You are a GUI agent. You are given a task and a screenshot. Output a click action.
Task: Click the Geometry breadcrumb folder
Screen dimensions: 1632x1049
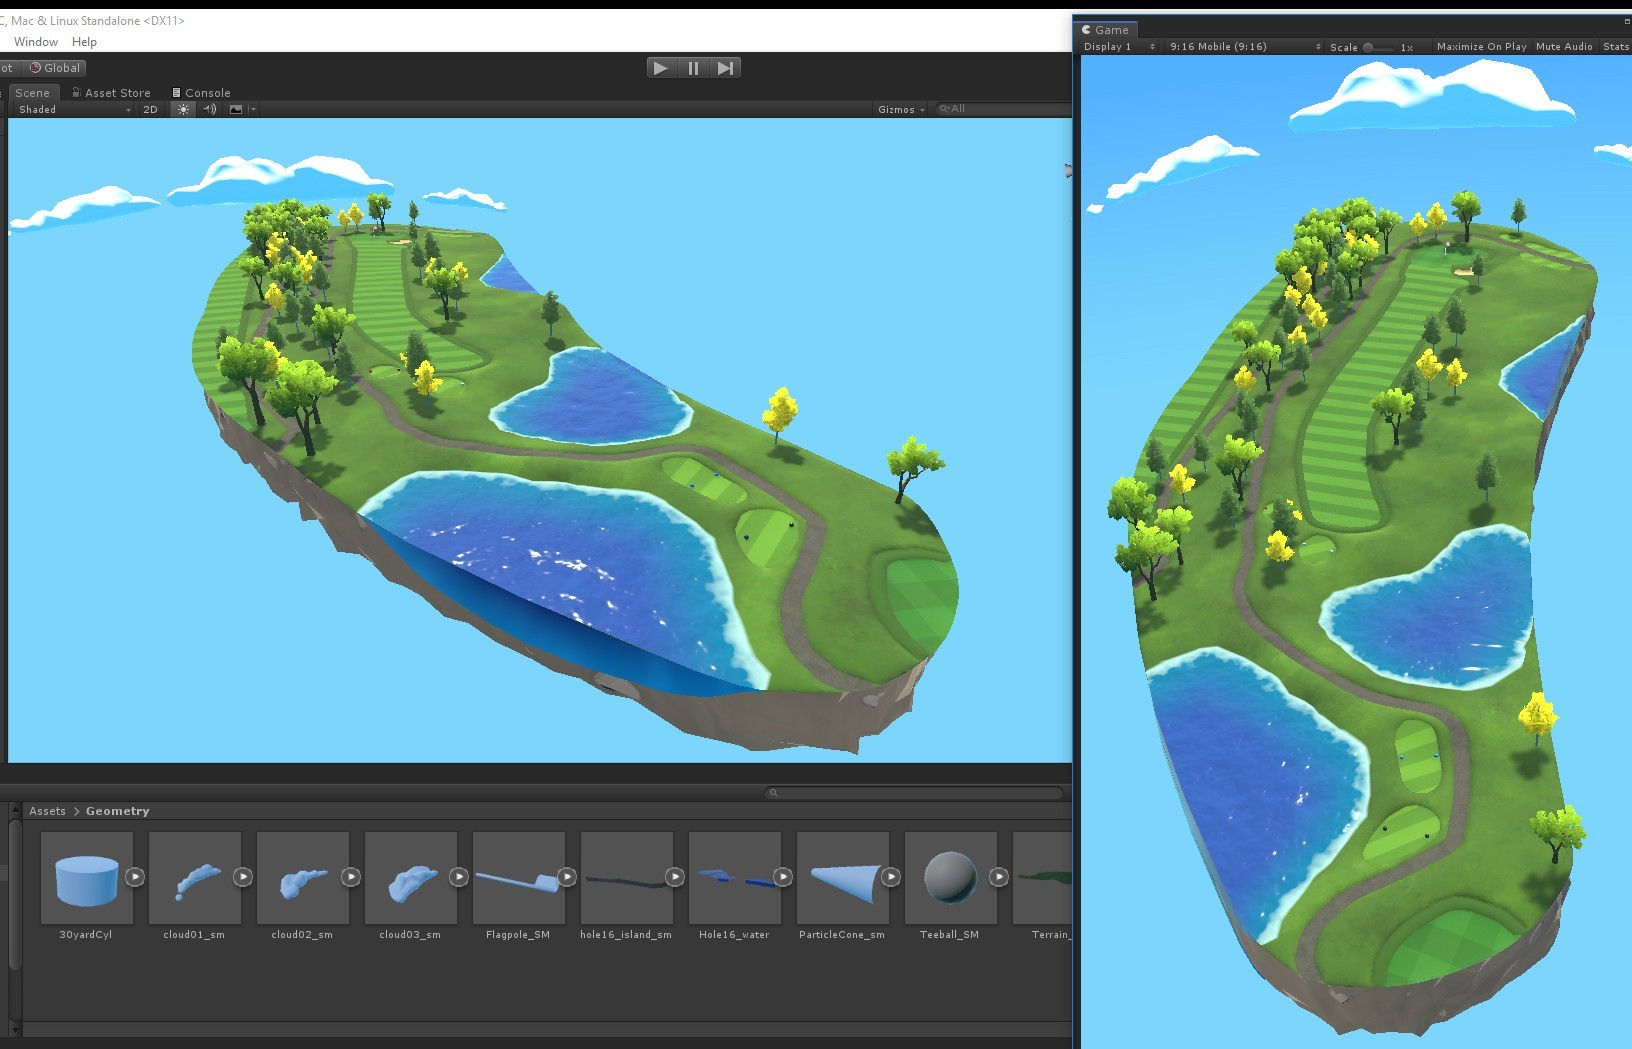click(x=117, y=811)
